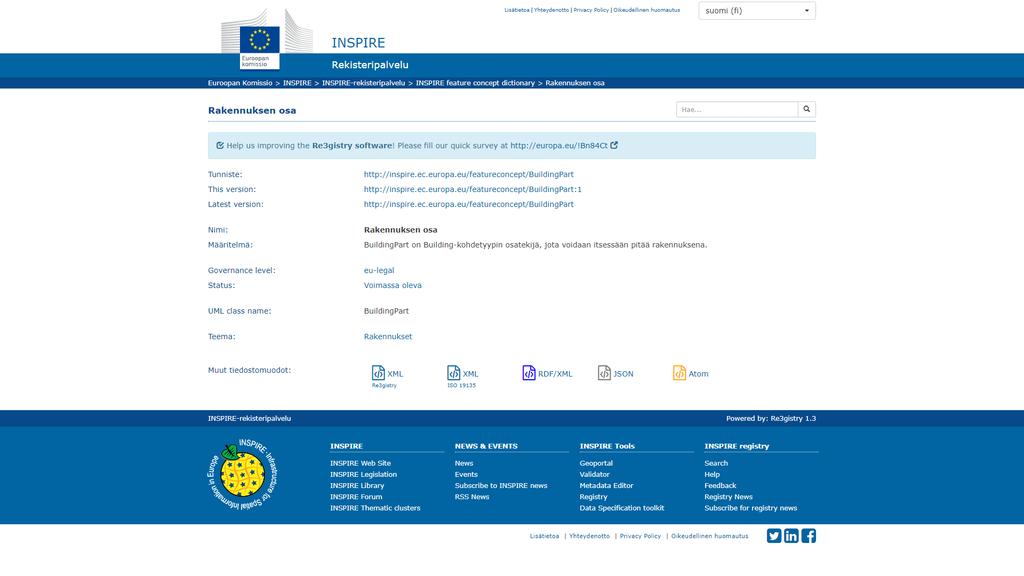Open Validator footer link
The image size is (1024, 576).
click(594, 474)
